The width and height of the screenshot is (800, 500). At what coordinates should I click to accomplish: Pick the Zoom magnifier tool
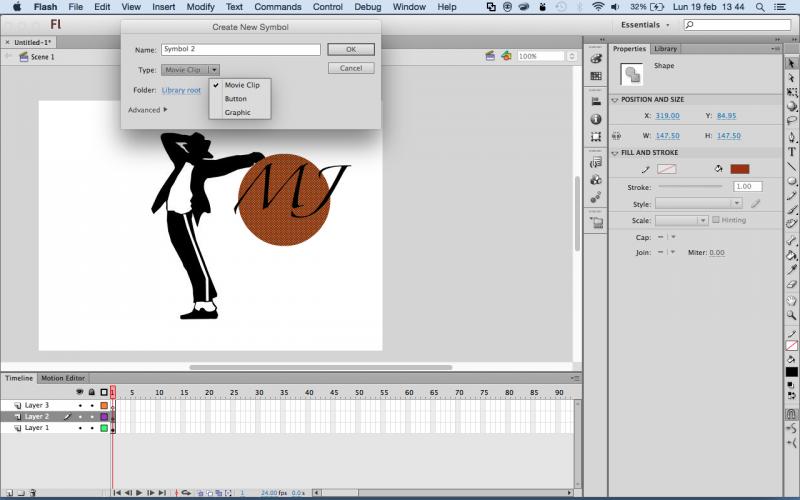click(x=792, y=314)
